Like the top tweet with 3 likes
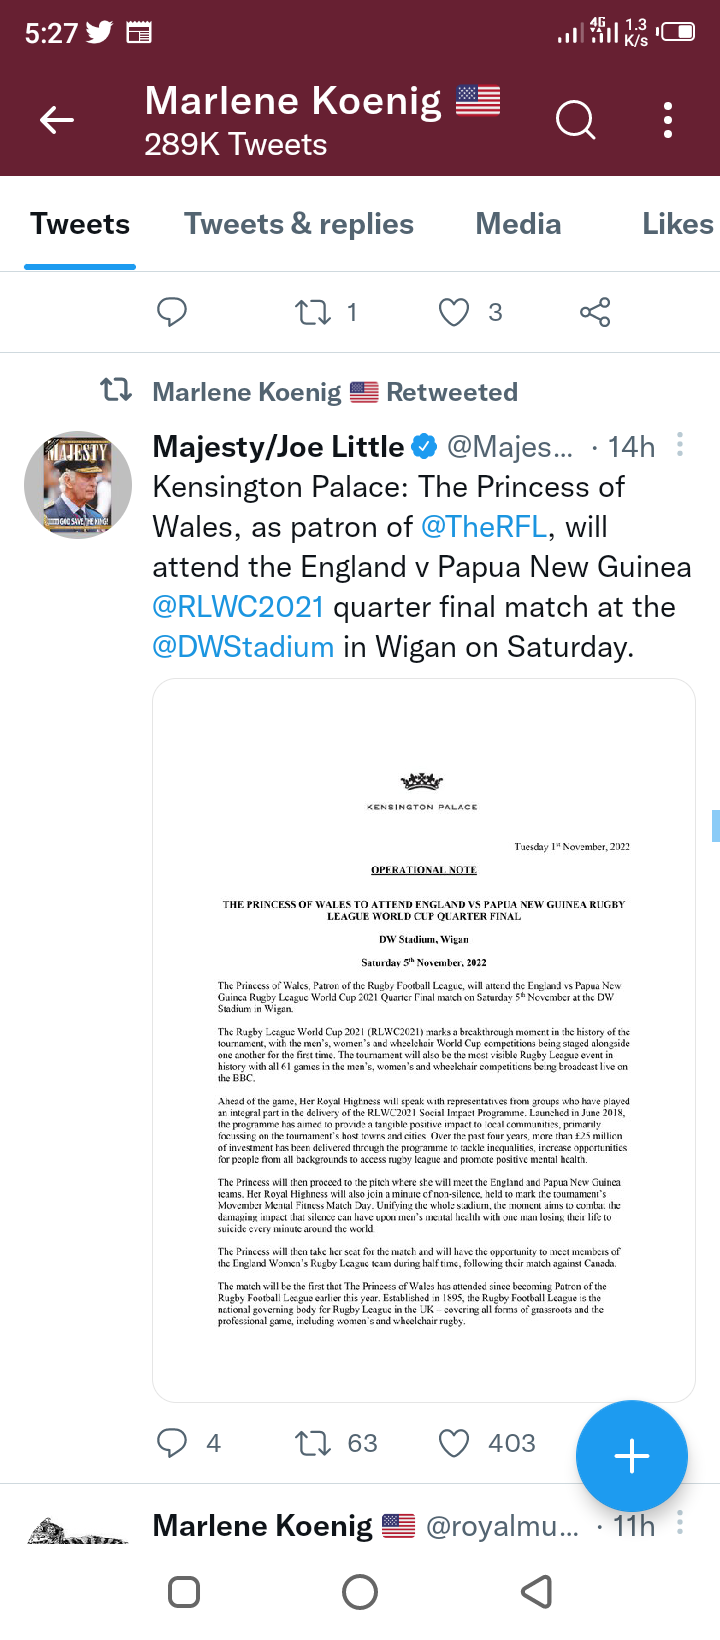Image resolution: width=720 pixels, height=1640 pixels. click(x=454, y=312)
